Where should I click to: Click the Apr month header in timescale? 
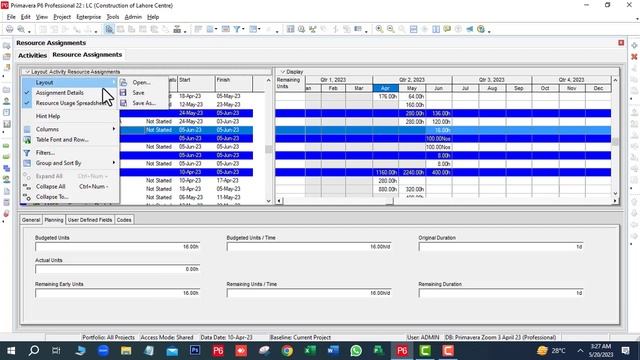(385, 88)
